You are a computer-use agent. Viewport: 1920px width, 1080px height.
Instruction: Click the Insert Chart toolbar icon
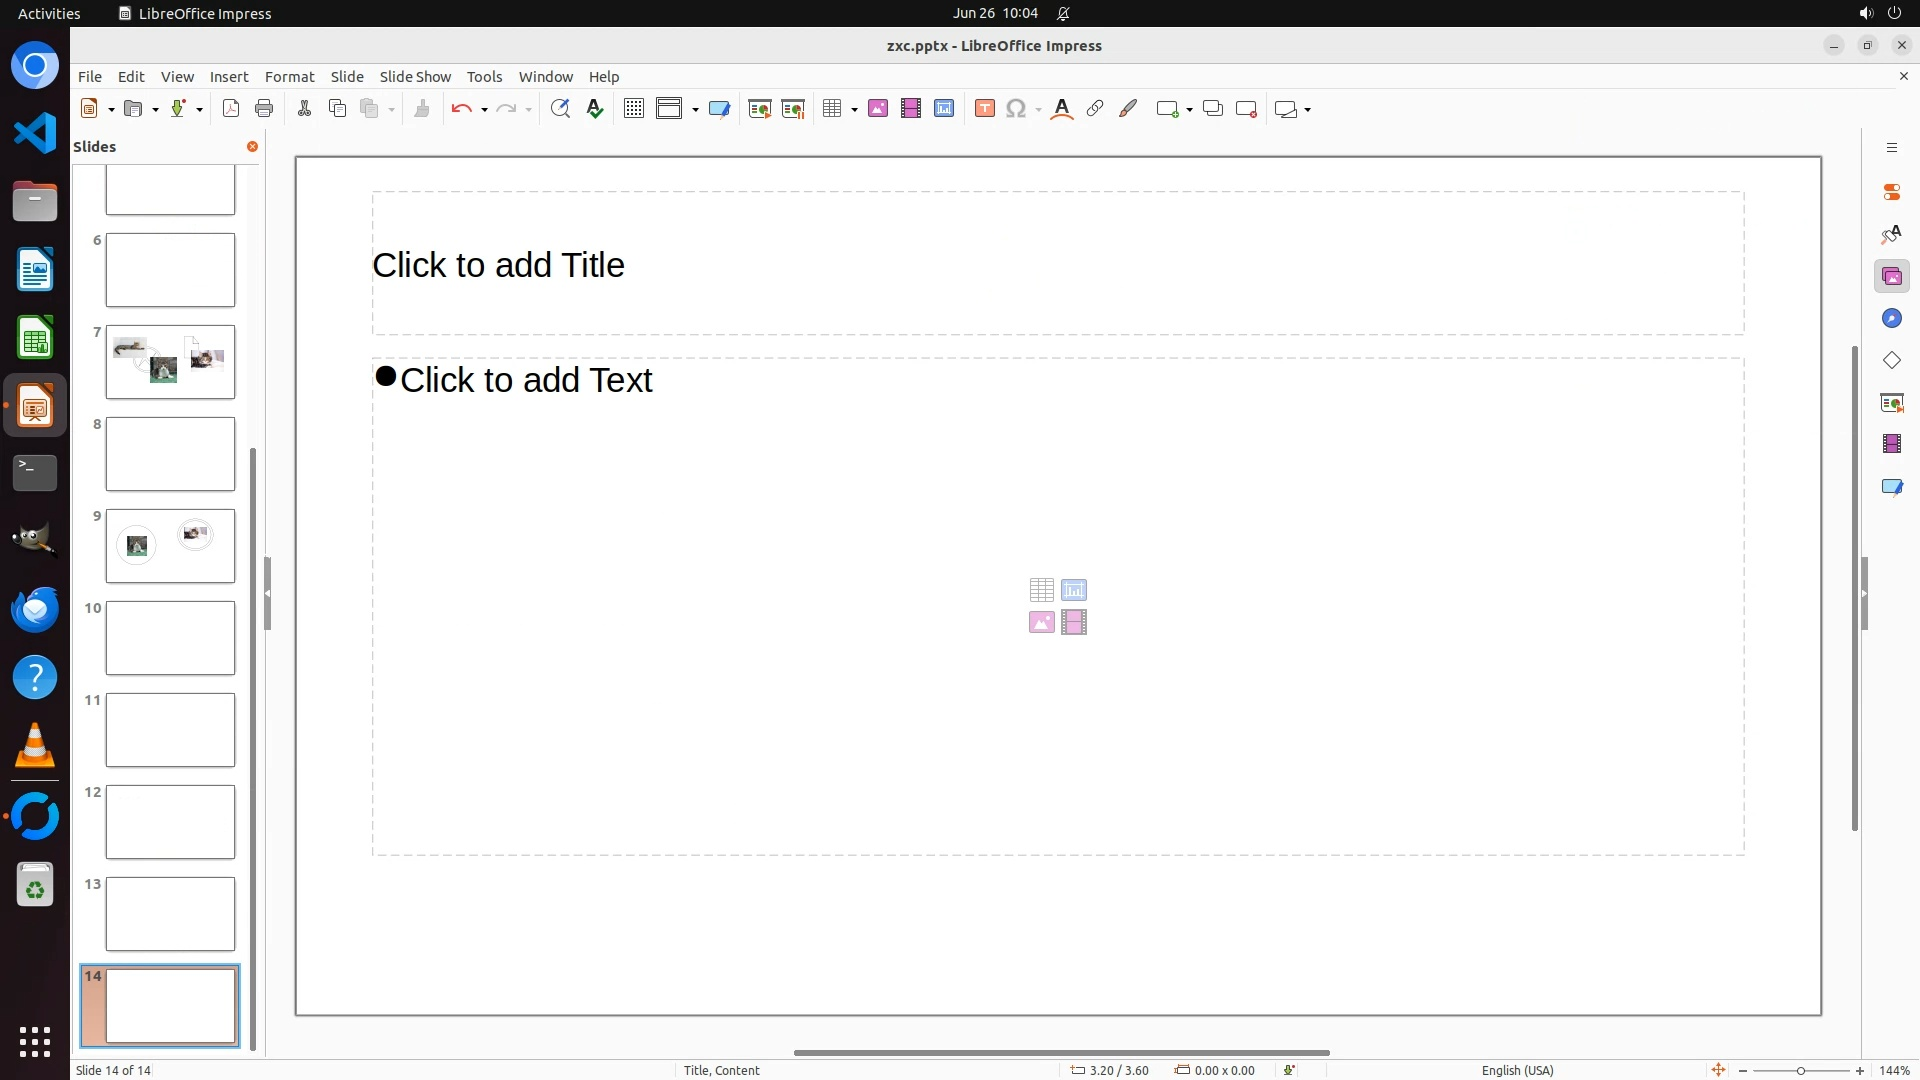tap(944, 109)
